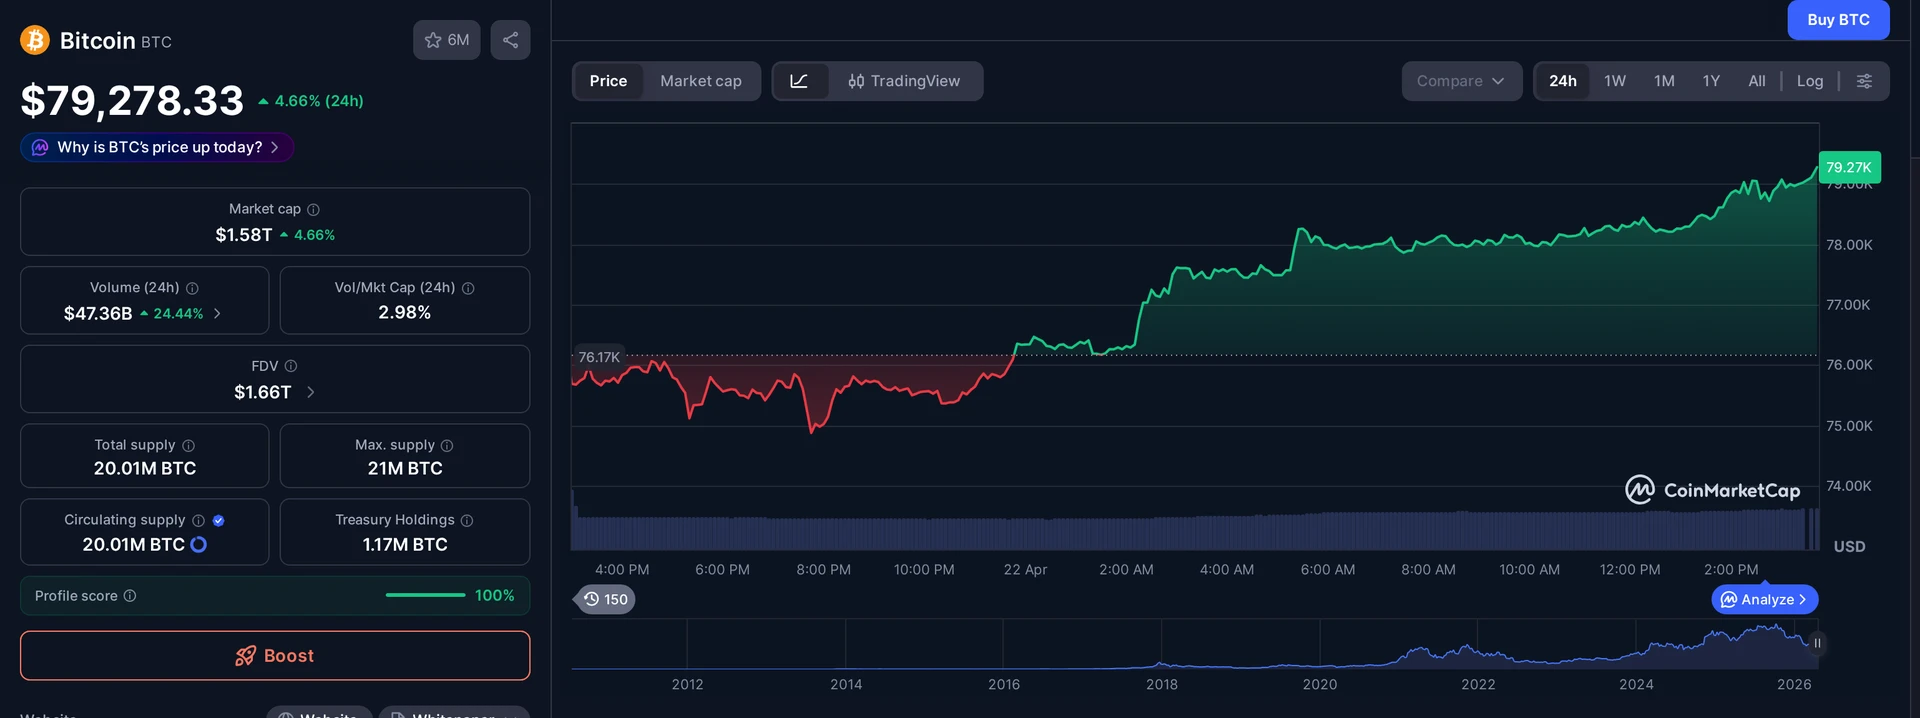Image resolution: width=1920 pixels, height=718 pixels.
Task: Click the Boost button
Action: point(275,656)
